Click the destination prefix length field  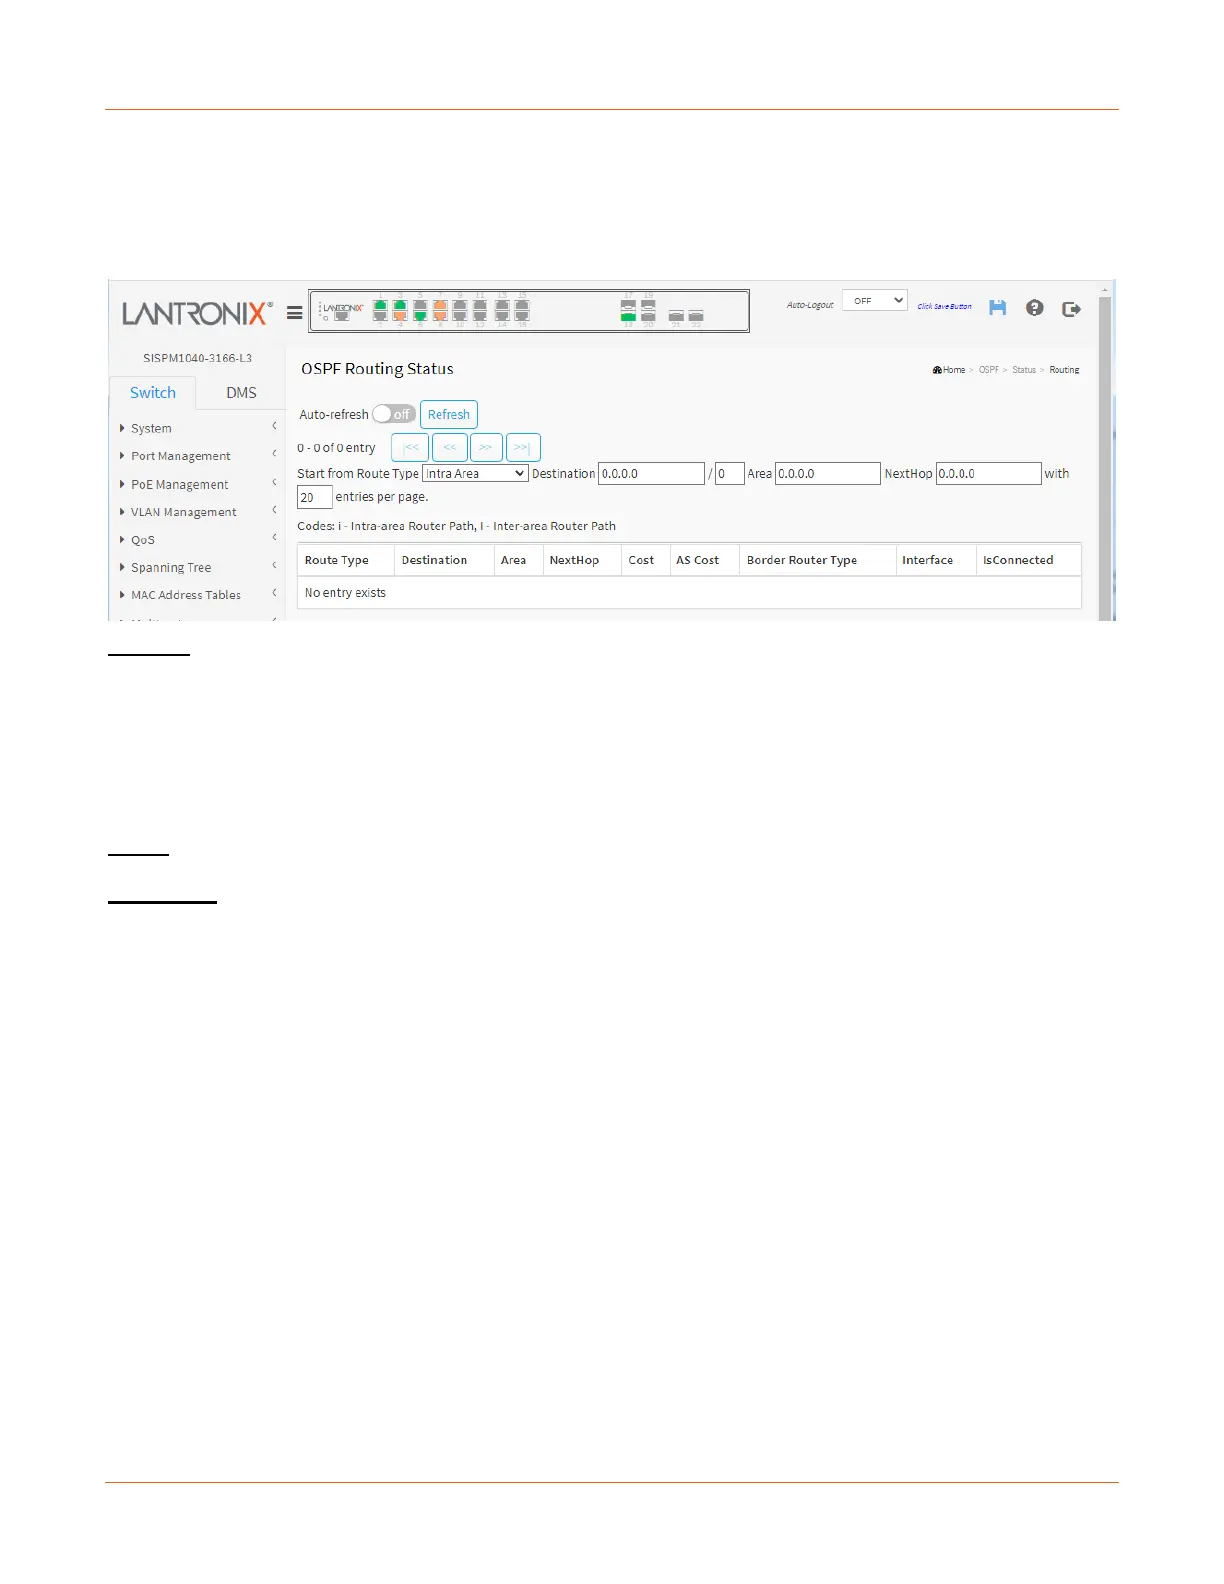point(730,474)
